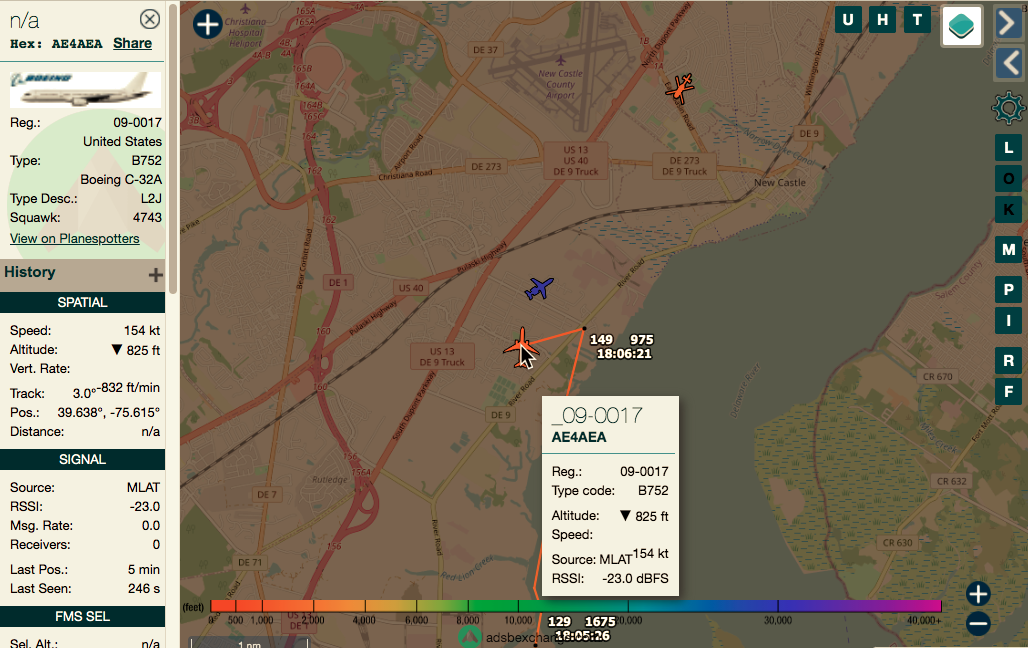Toggle the U map button
Image resolution: width=1028 pixels, height=648 pixels.
[848, 20]
